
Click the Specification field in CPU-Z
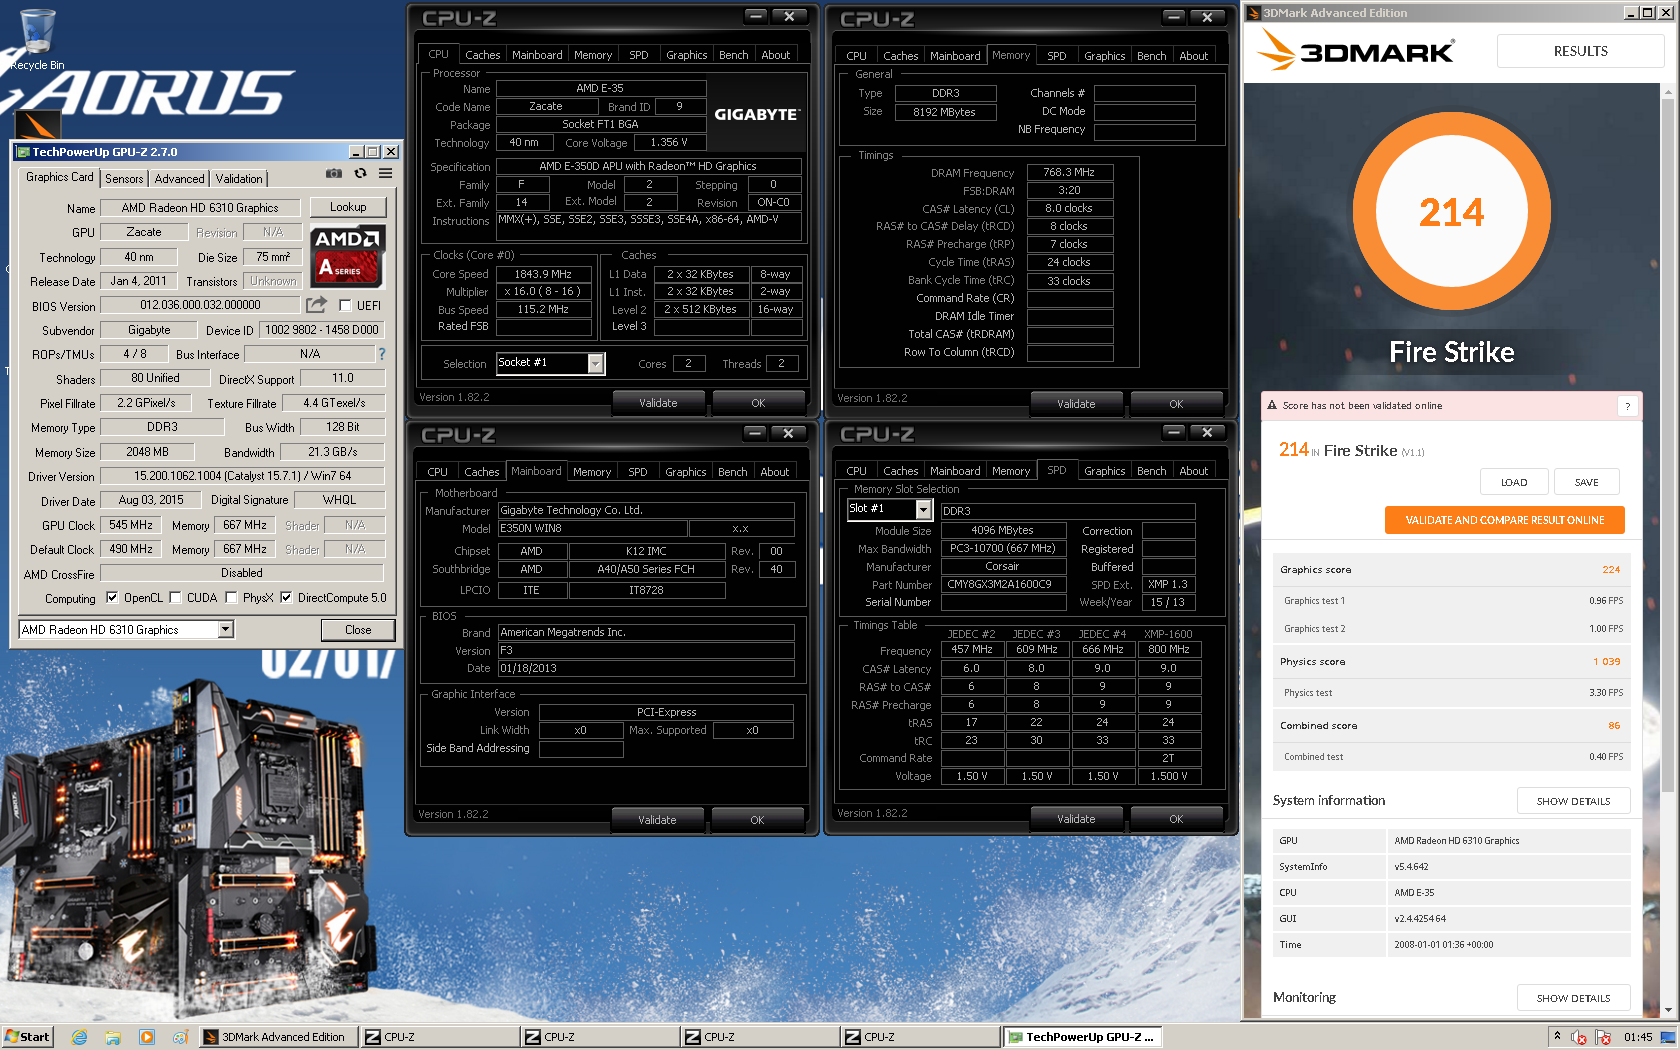(x=648, y=166)
